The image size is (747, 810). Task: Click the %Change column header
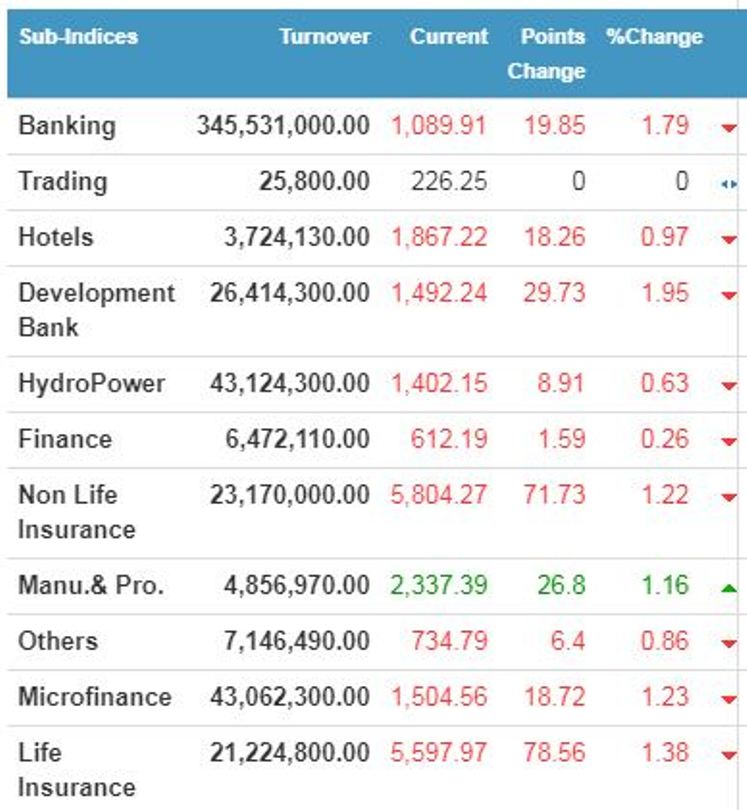click(654, 37)
